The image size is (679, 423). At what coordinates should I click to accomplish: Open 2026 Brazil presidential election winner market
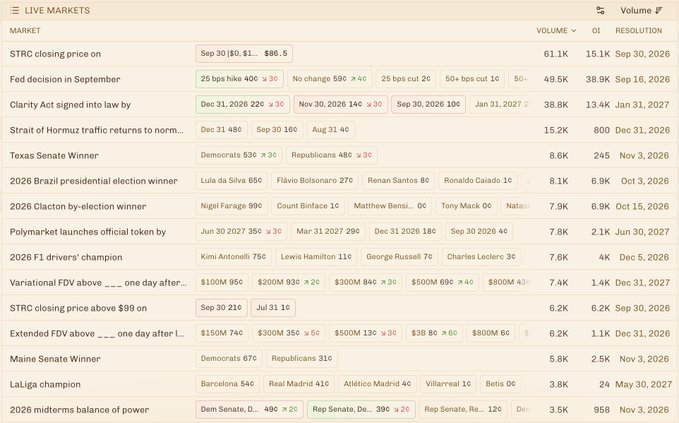point(94,181)
